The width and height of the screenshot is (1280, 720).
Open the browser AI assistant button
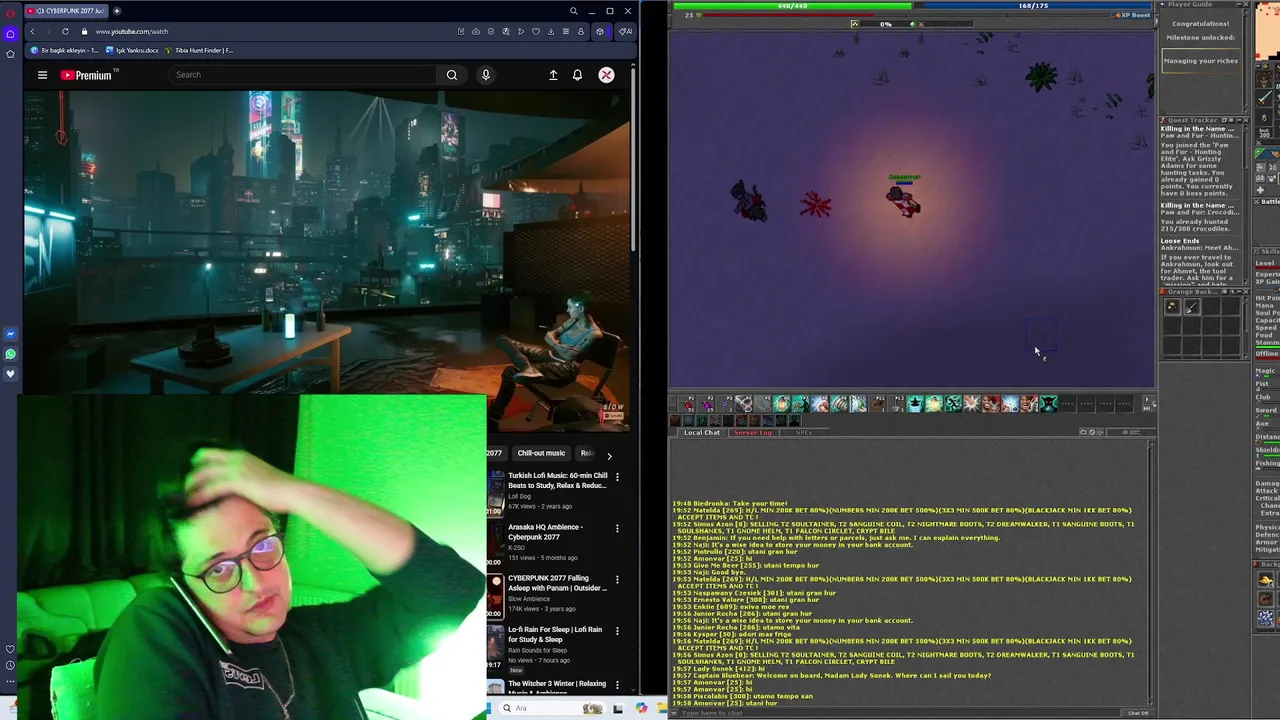coord(625,32)
